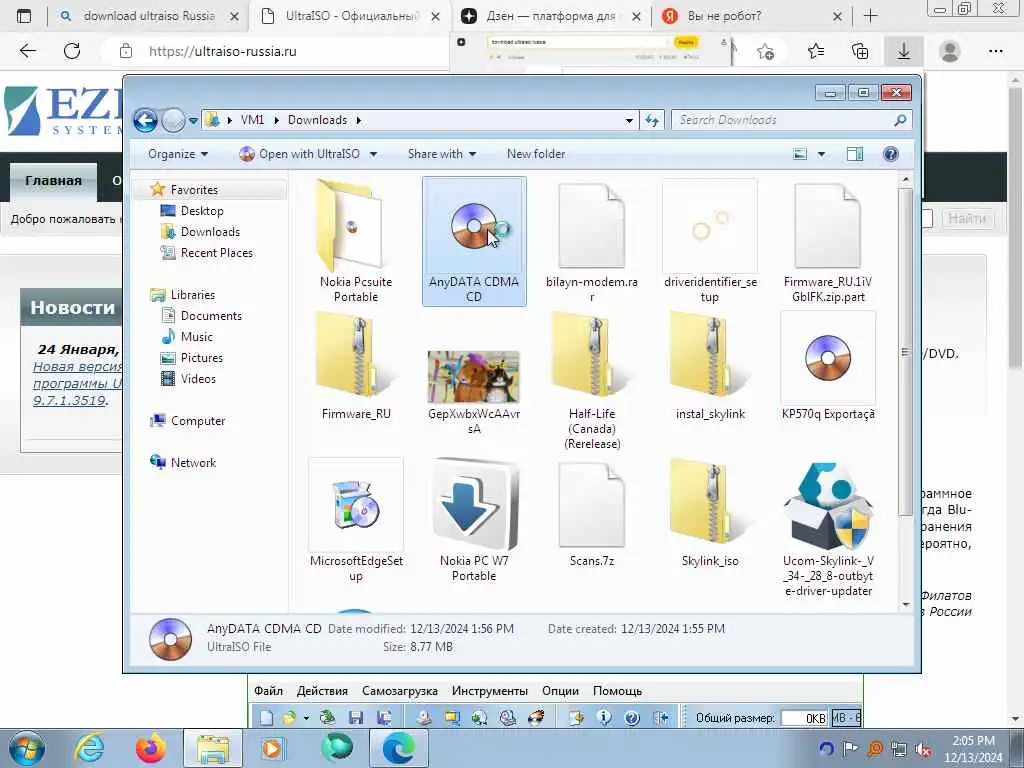Open the Organize menu
Image resolution: width=1024 pixels, height=768 pixels.
point(178,154)
